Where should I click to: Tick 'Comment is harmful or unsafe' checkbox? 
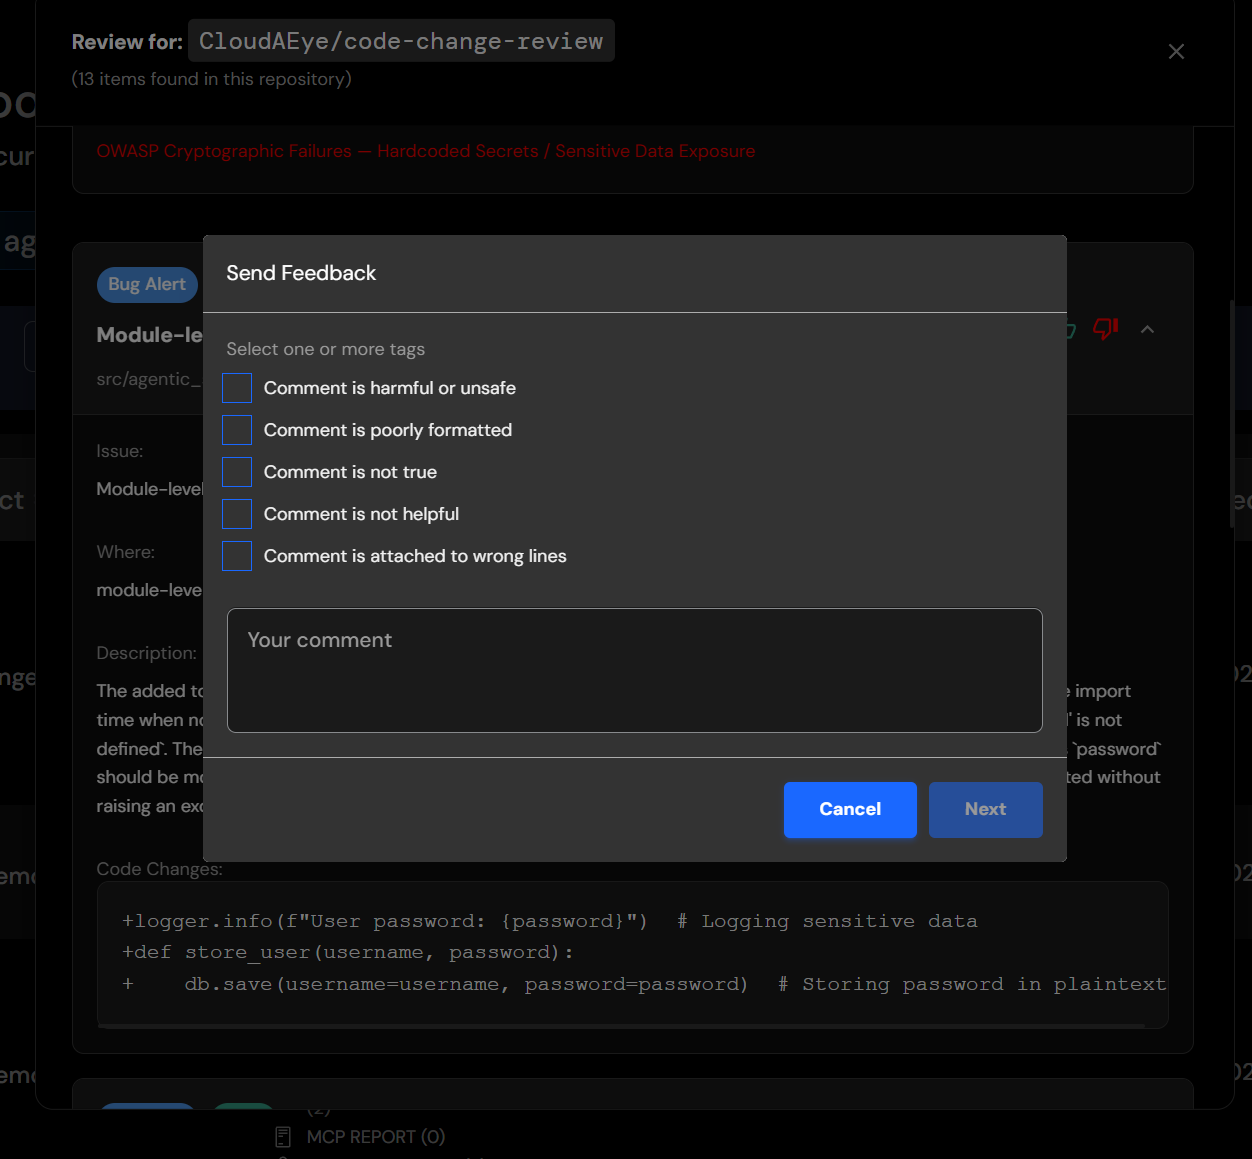click(237, 388)
